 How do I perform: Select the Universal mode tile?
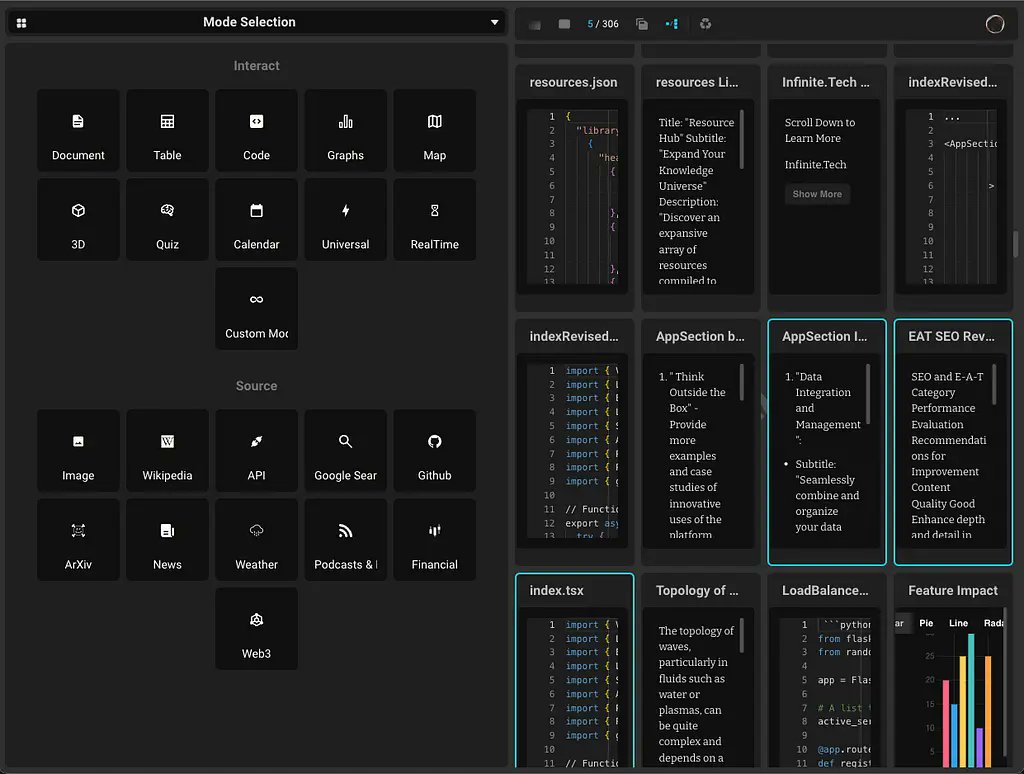point(345,219)
